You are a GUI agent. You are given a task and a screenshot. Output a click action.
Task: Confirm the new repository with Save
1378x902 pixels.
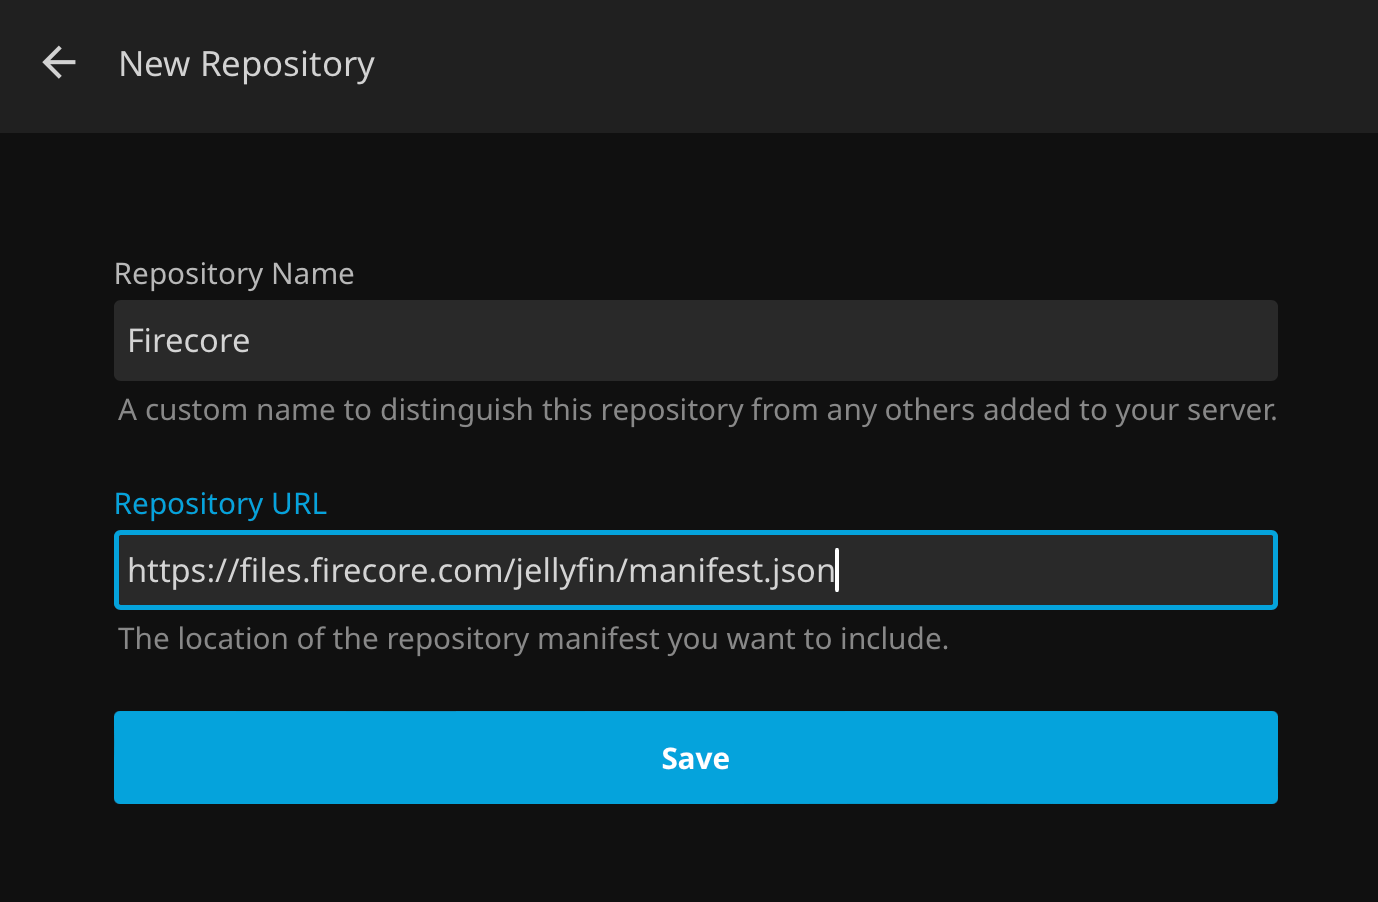click(695, 757)
